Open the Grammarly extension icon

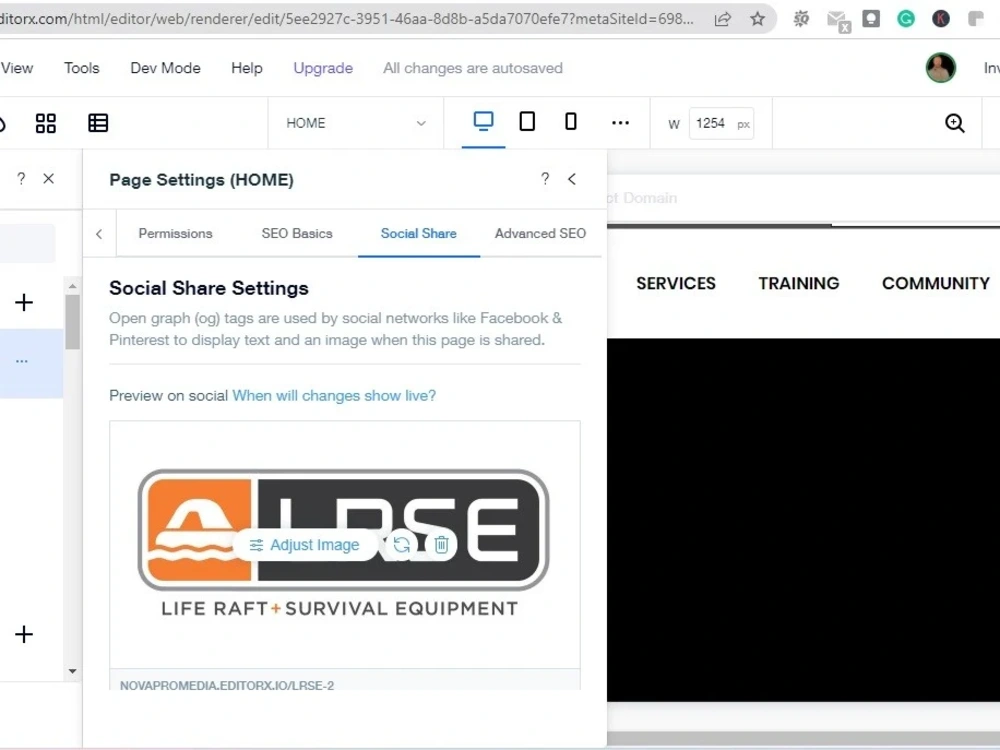pyautogui.click(x=906, y=19)
